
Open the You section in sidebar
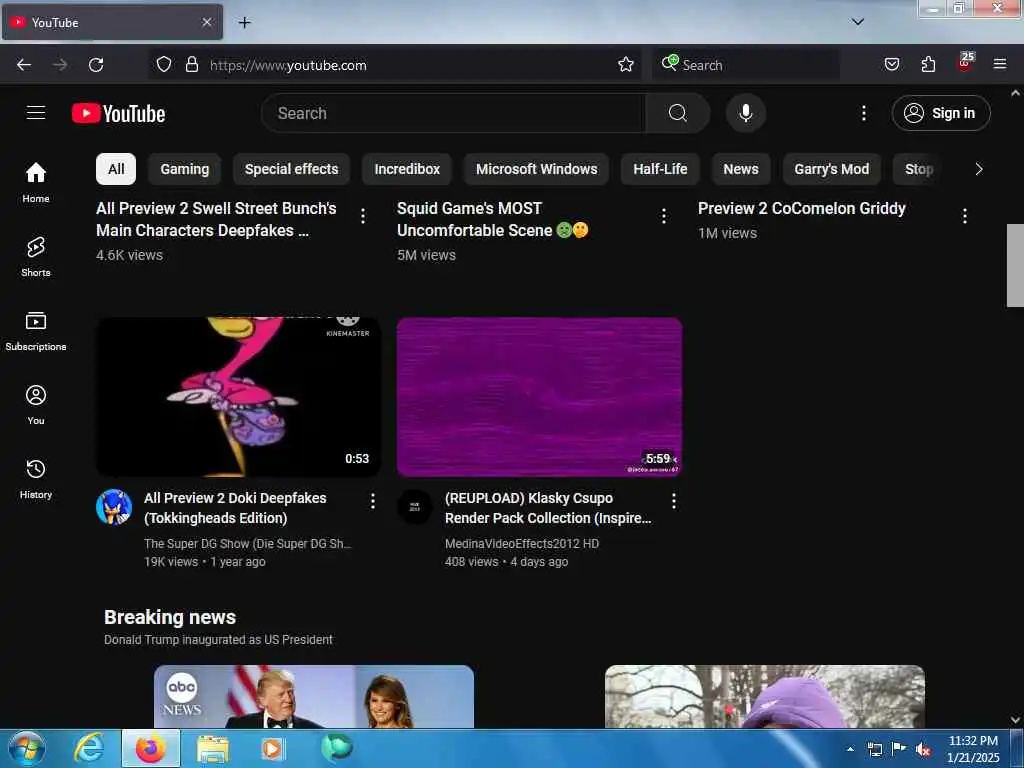click(x=36, y=405)
